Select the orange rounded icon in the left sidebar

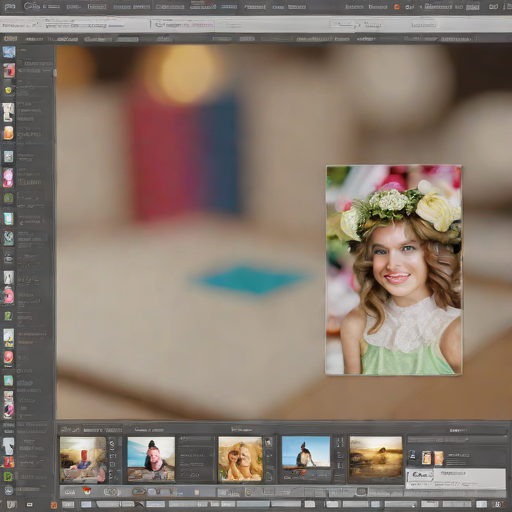(9, 133)
